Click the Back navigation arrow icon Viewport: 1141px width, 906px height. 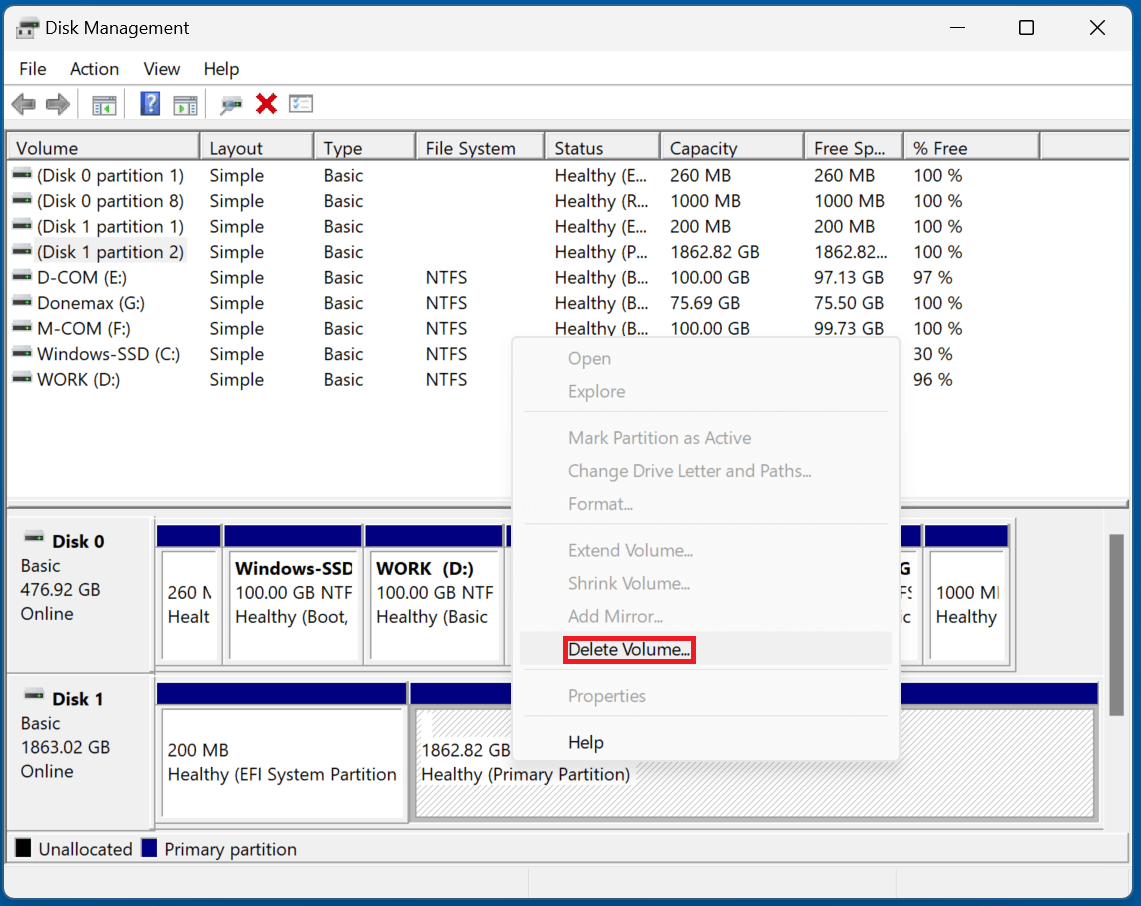click(x=23, y=103)
